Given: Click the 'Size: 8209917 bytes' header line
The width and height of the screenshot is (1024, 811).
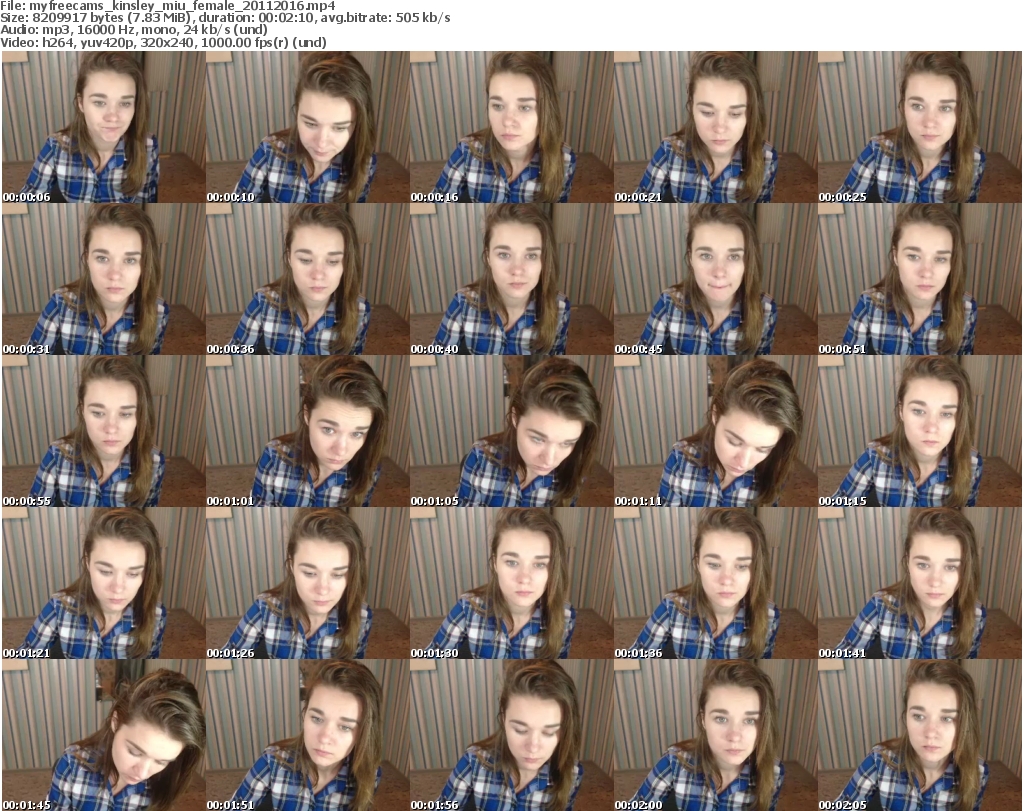Looking at the screenshot, I should click(225, 18).
